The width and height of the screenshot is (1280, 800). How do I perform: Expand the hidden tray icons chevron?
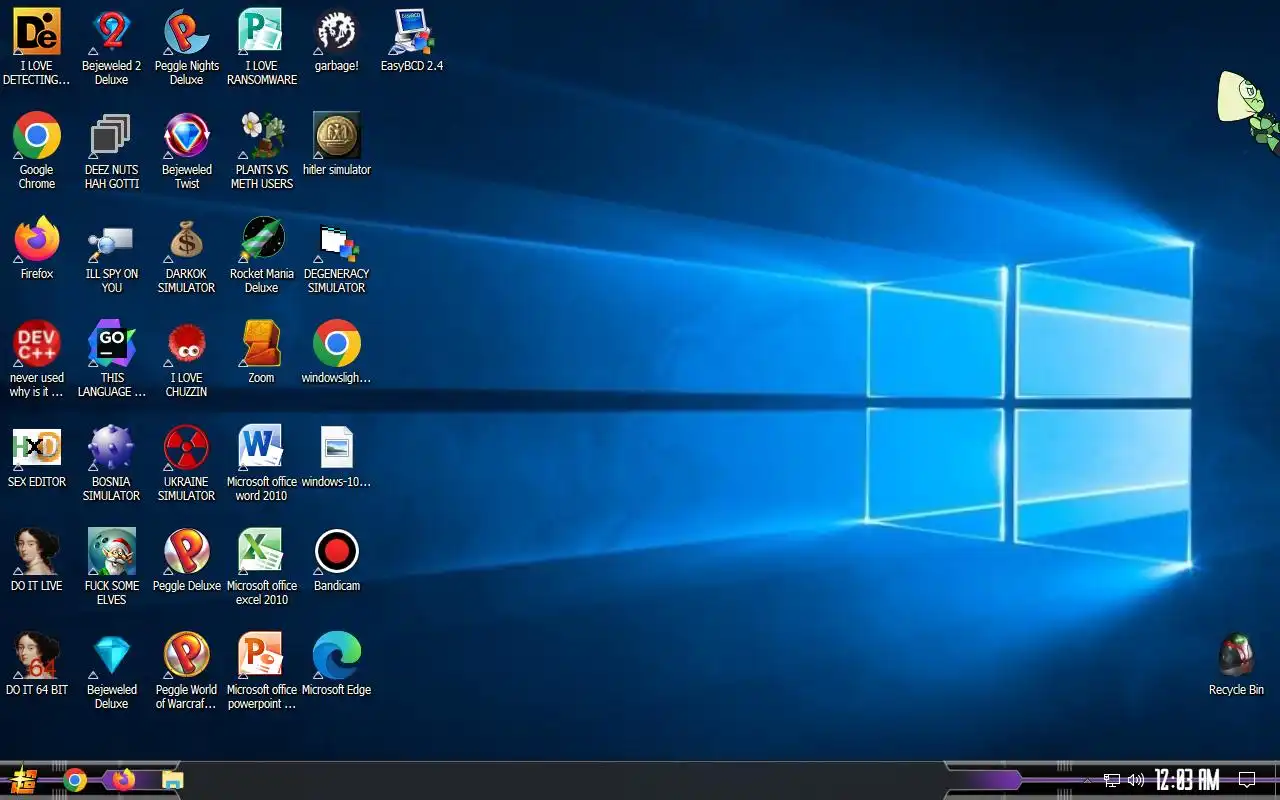[1087, 780]
